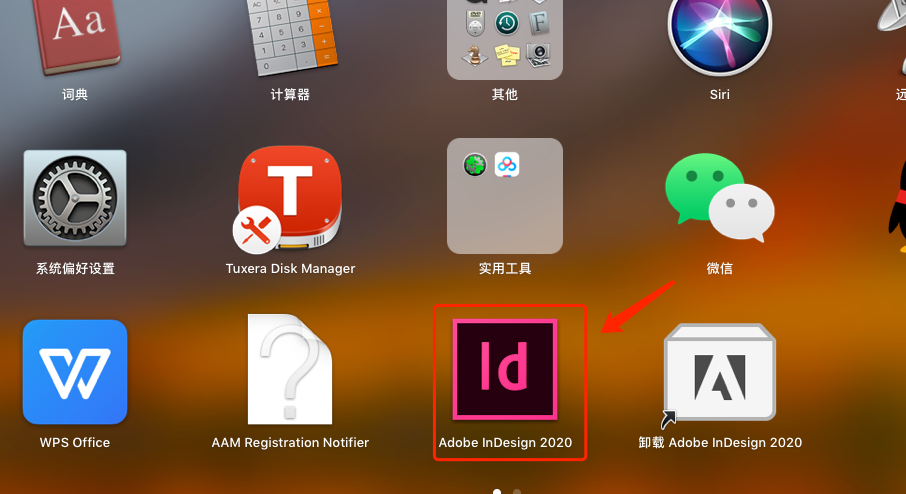Open AAM Registration Notifier
The image size is (906, 494).
pos(290,369)
